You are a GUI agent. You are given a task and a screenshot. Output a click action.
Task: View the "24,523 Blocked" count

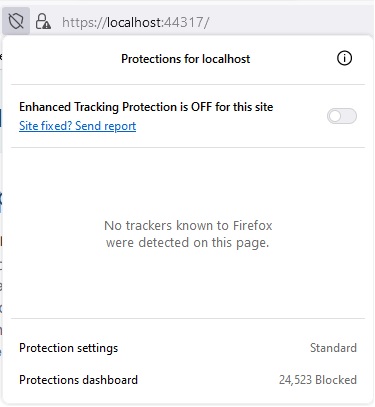tap(318, 380)
